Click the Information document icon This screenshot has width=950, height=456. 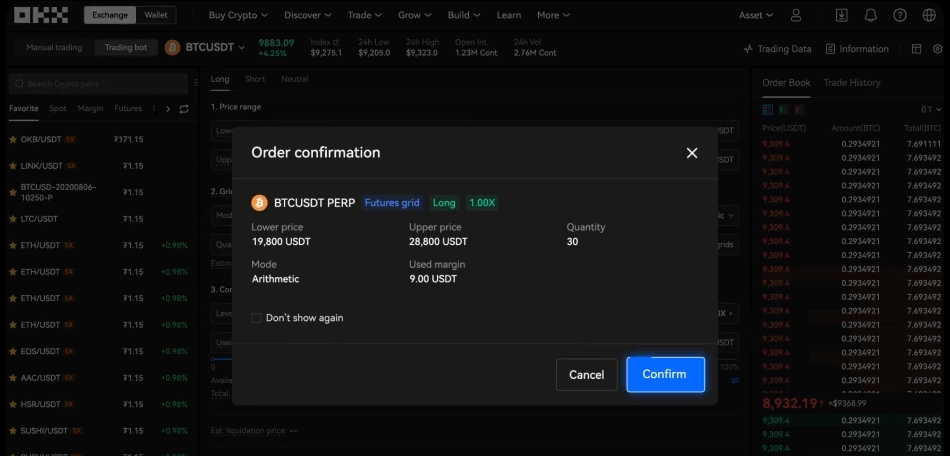[x=831, y=49]
